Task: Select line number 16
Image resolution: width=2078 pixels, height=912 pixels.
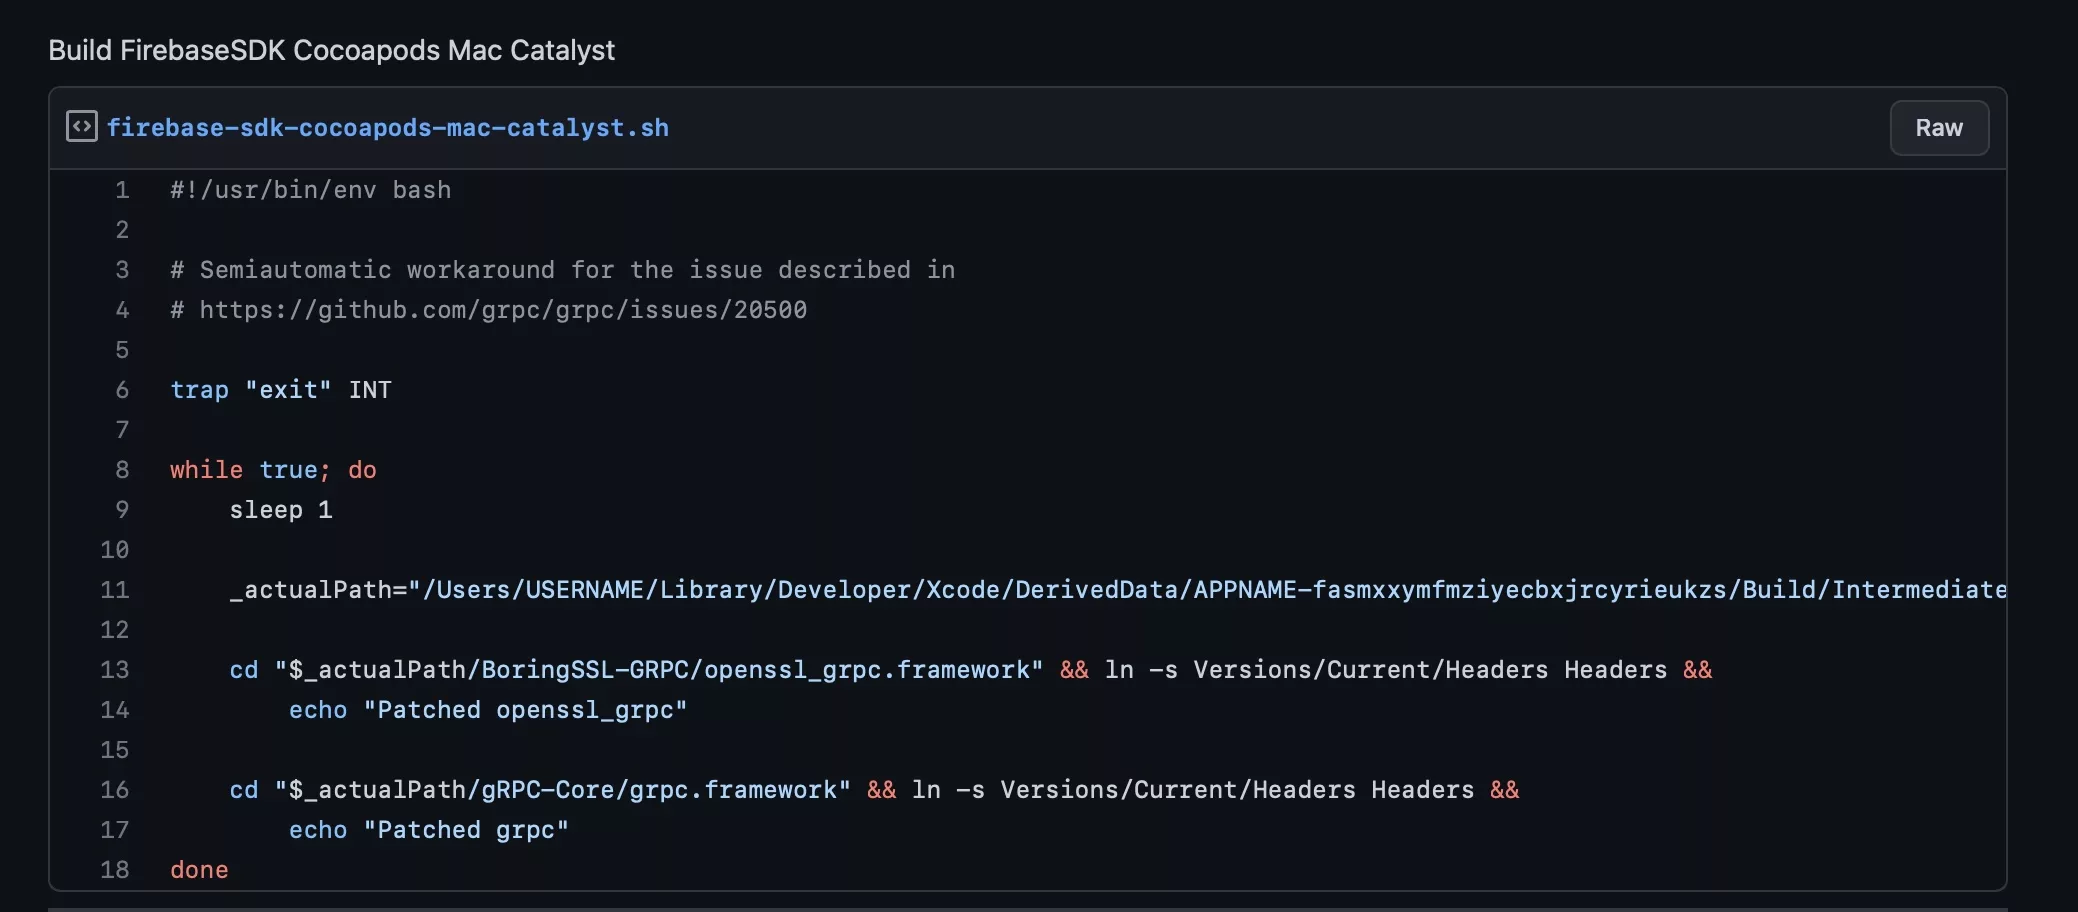Action: 115,790
